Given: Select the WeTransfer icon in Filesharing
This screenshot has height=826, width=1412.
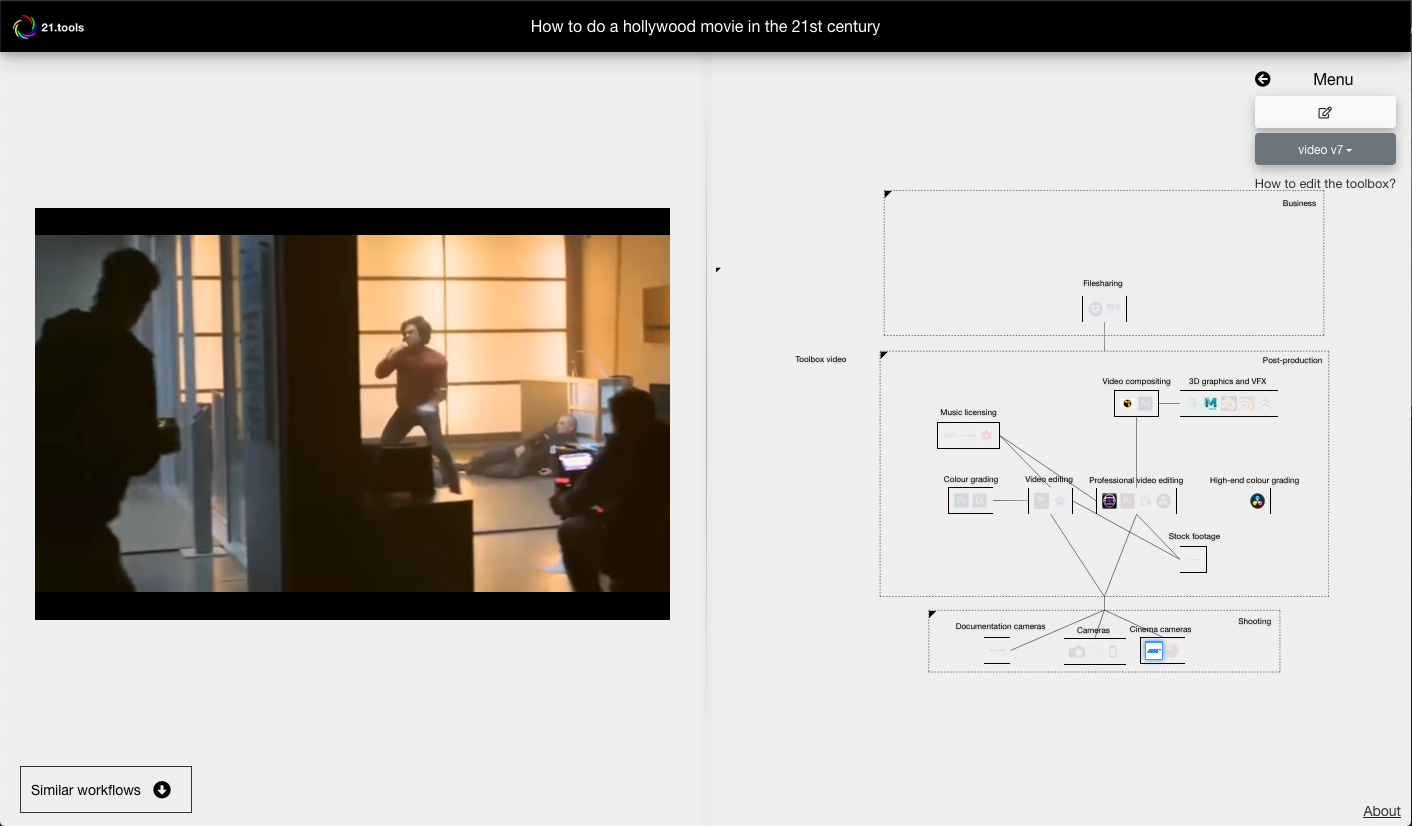Looking at the screenshot, I should (1113, 309).
